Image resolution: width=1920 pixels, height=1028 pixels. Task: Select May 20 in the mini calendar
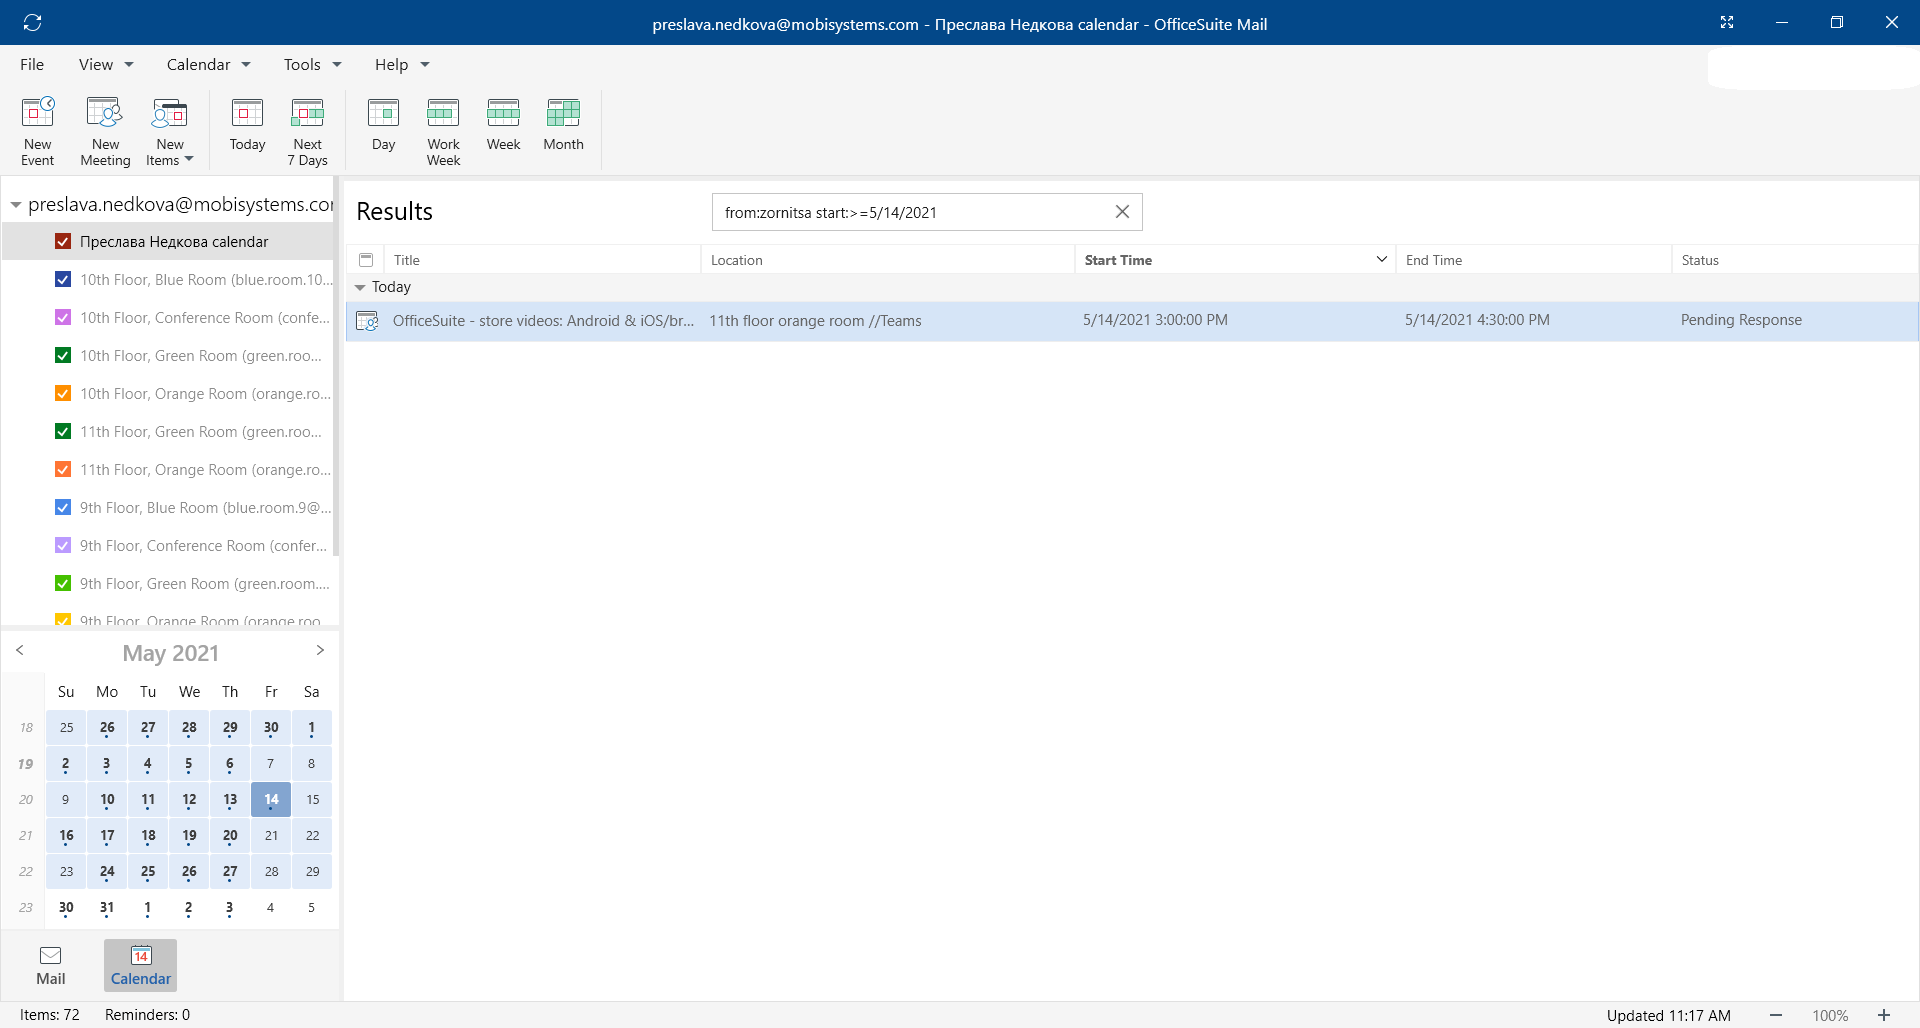[x=230, y=835]
